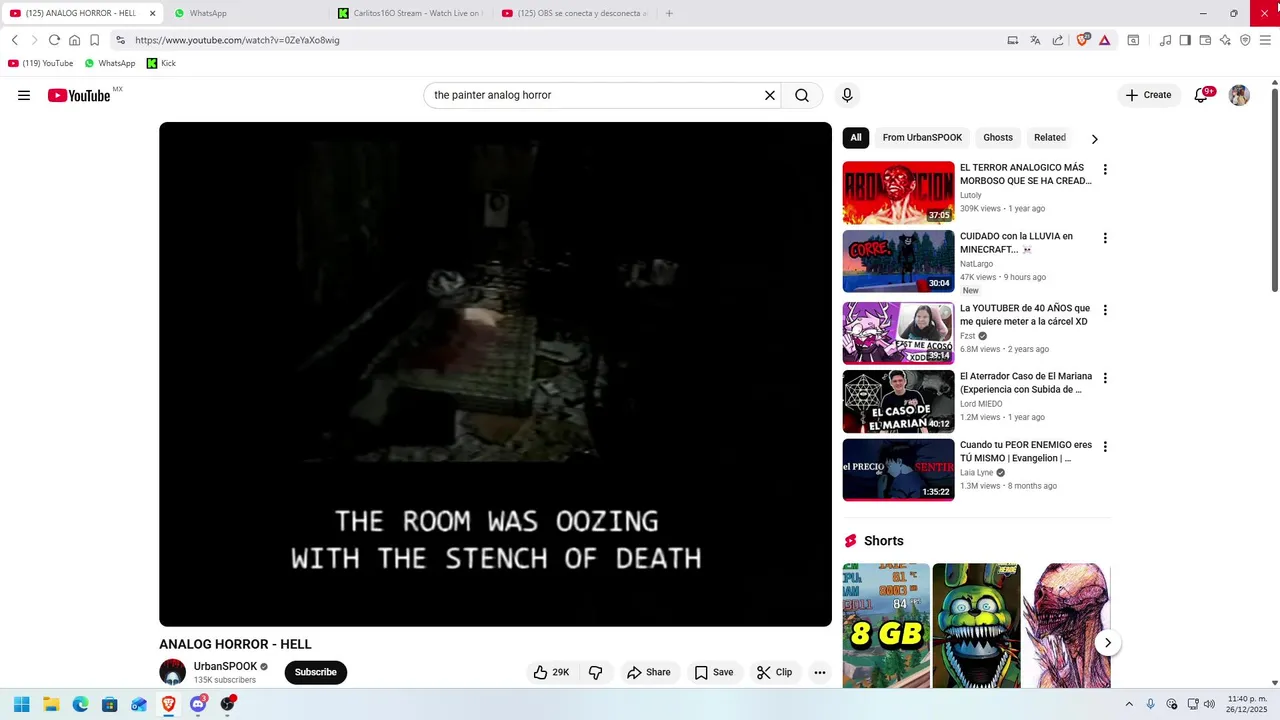Open EL TERROR ANALOGICO video thumbnail

898,193
